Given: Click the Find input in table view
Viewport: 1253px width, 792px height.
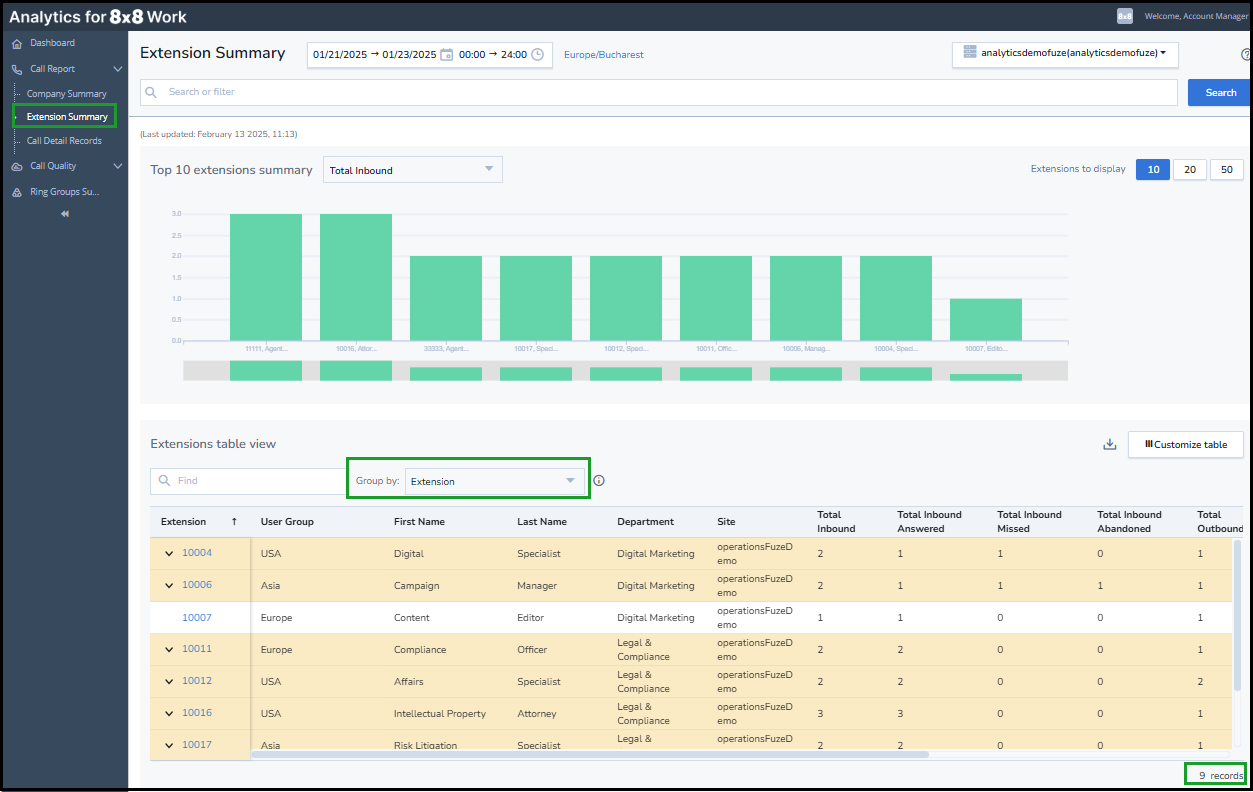Looking at the screenshot, I should pos(247,481).
